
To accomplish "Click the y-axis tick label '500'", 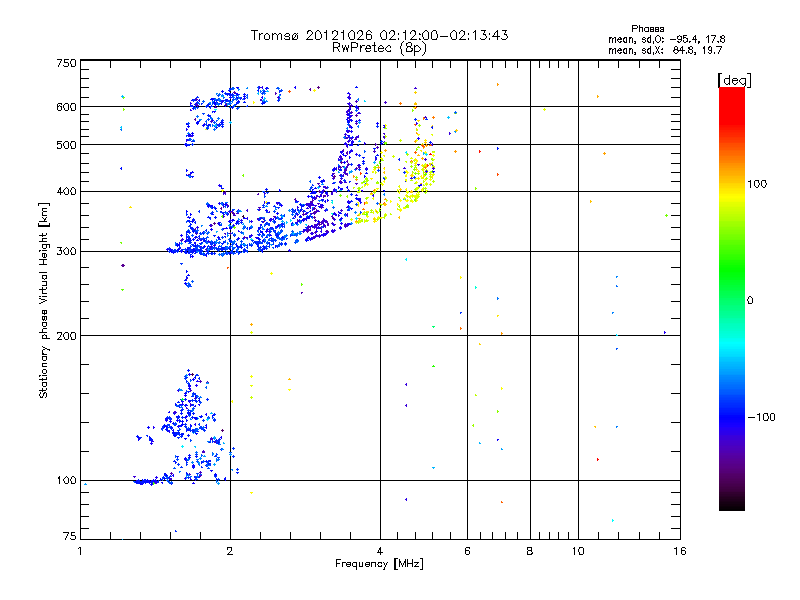I will [x=66, y=145].
